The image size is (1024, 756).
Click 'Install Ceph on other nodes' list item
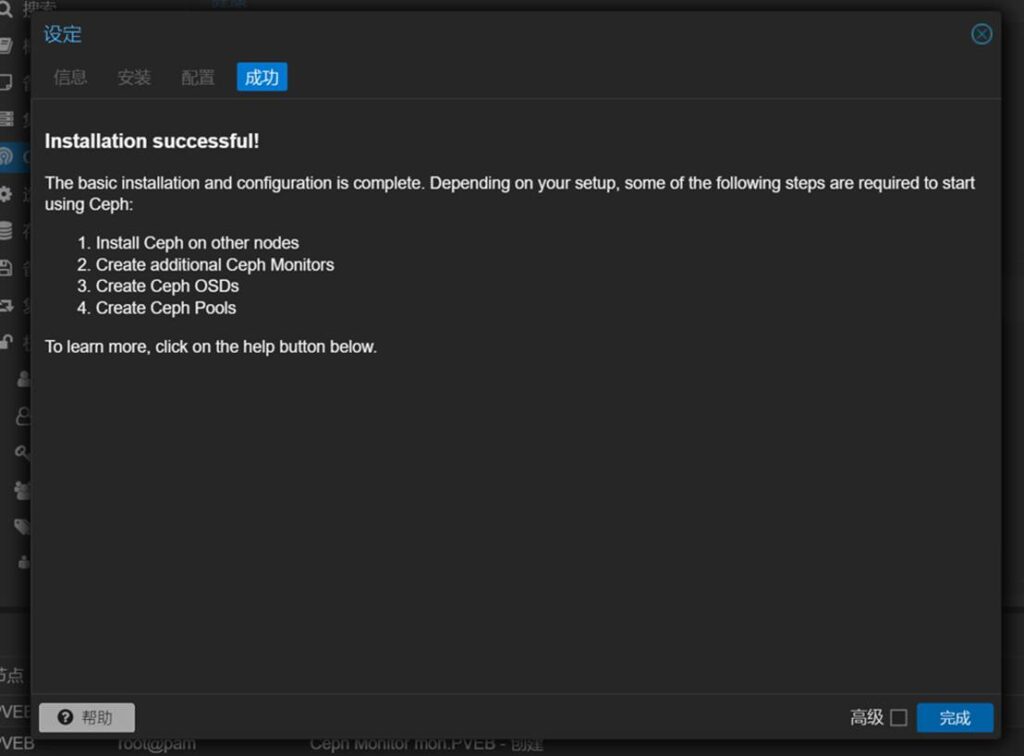tap(197, 243)
